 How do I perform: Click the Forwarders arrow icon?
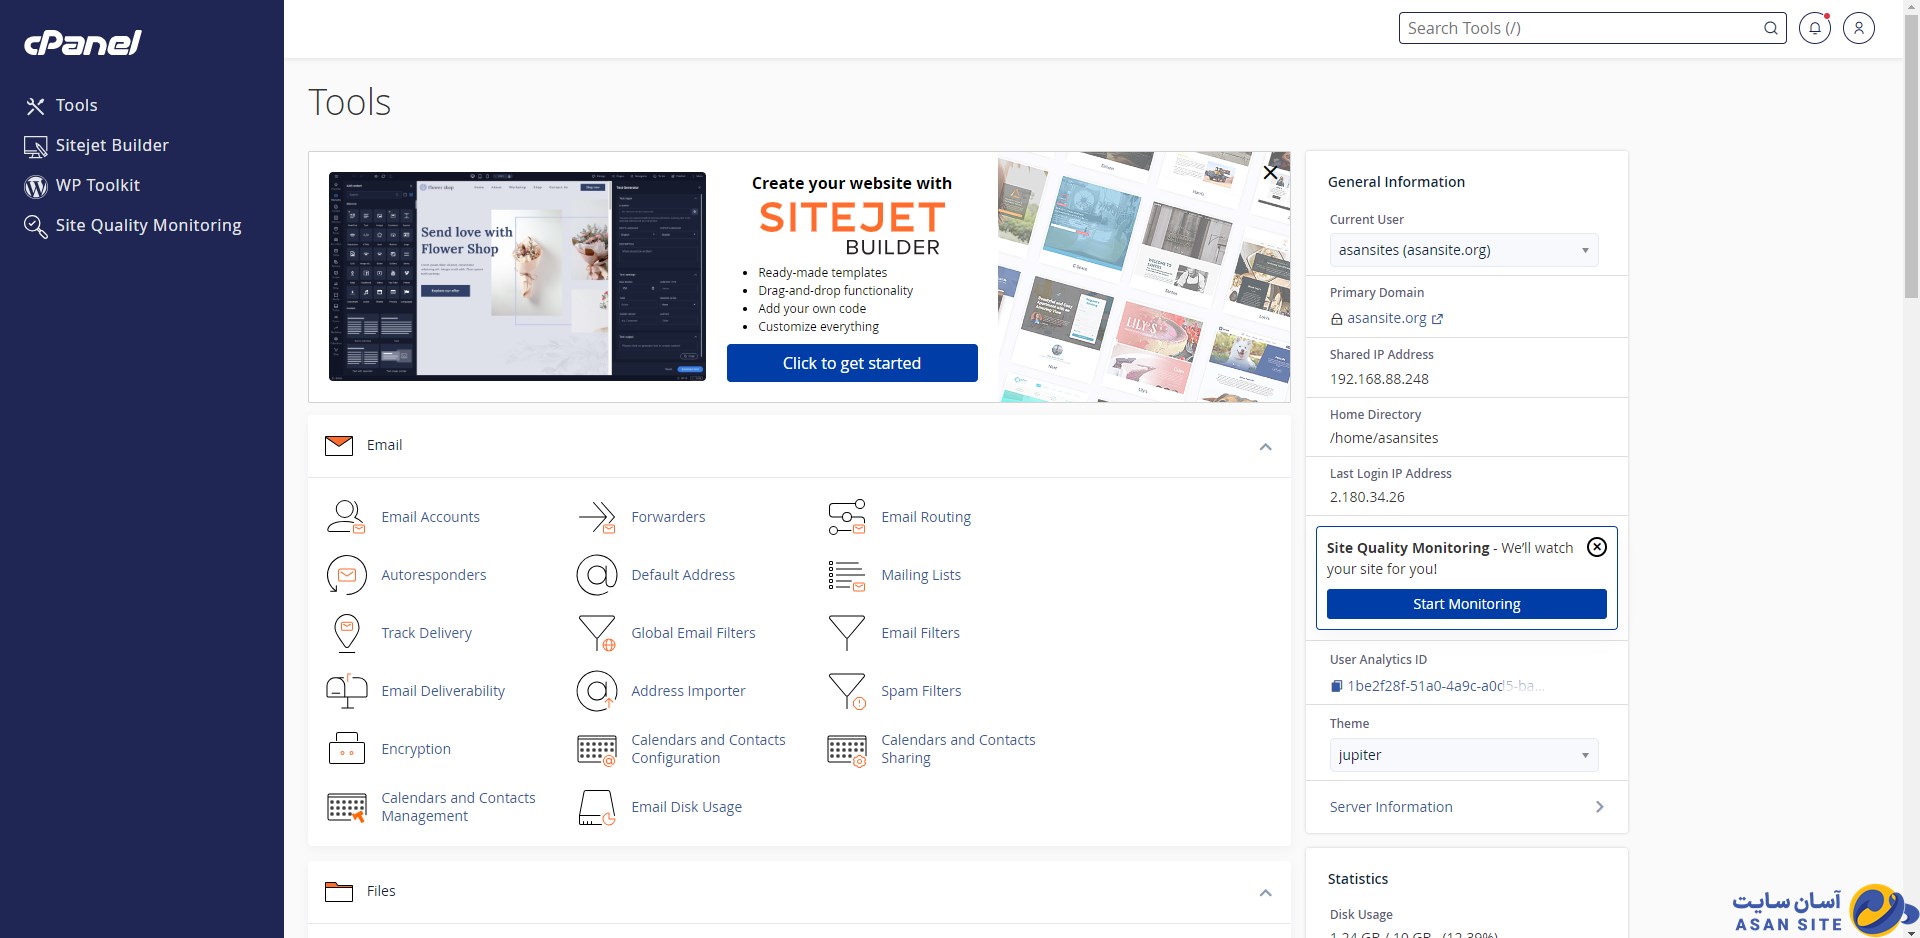[597, 517]
